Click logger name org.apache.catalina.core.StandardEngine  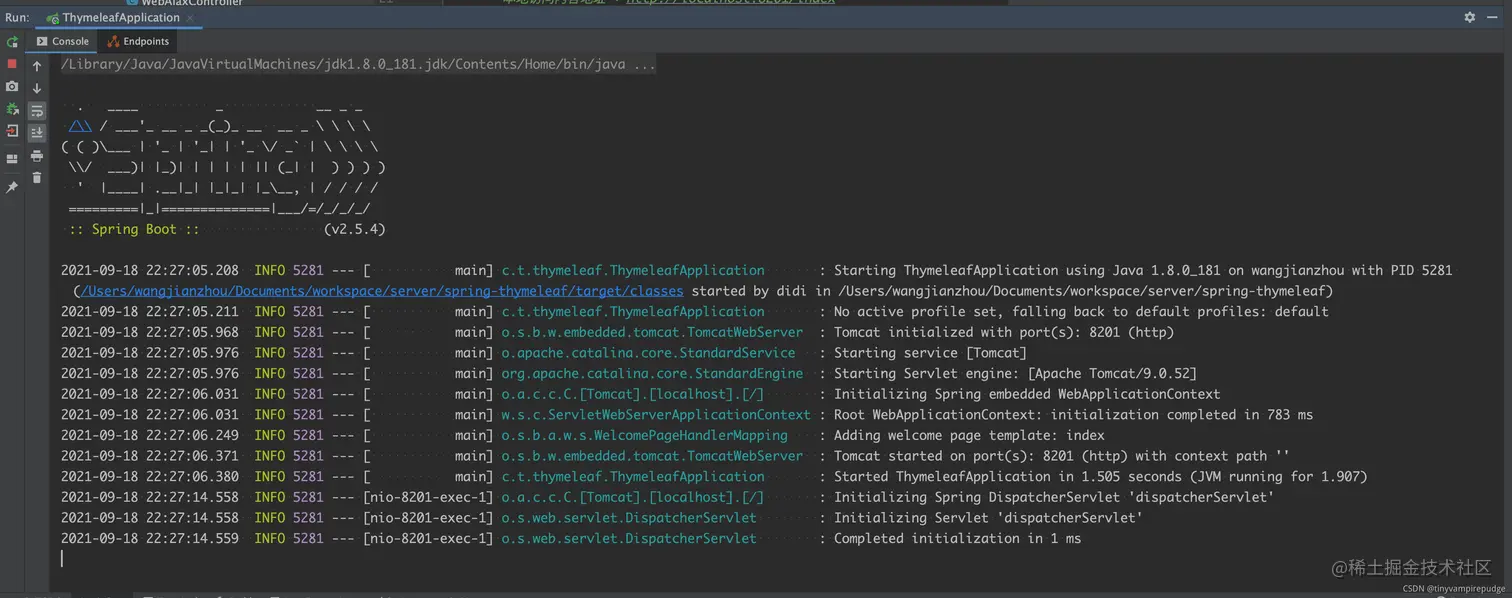point(652,373)
